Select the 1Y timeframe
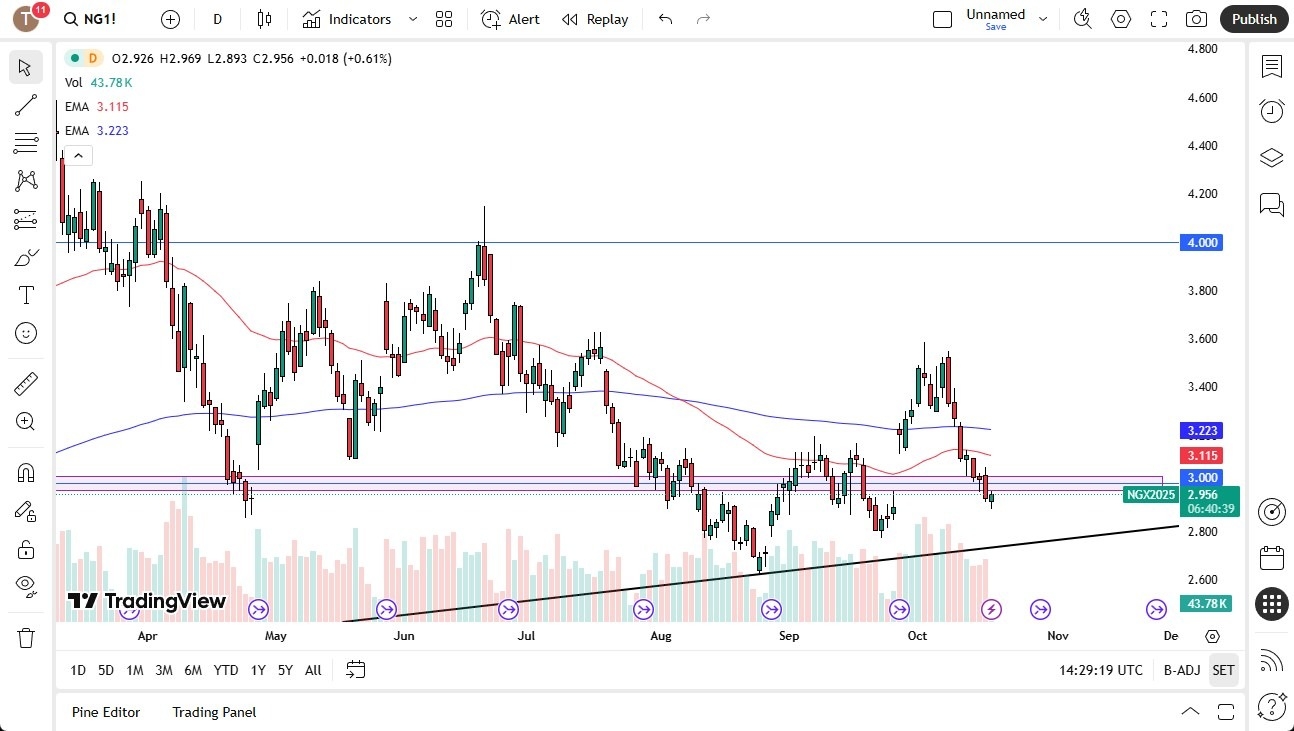 pyautogui.click(x=257, y=670)
